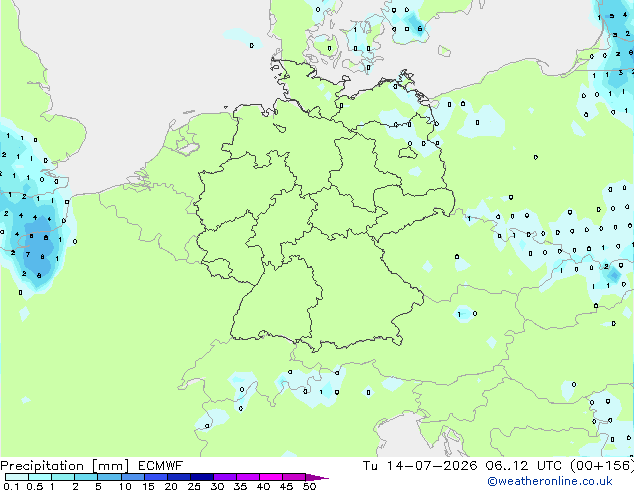Click the "ECMWF" model label
This screenshot has width=634, height=490.
click(160, 466)
